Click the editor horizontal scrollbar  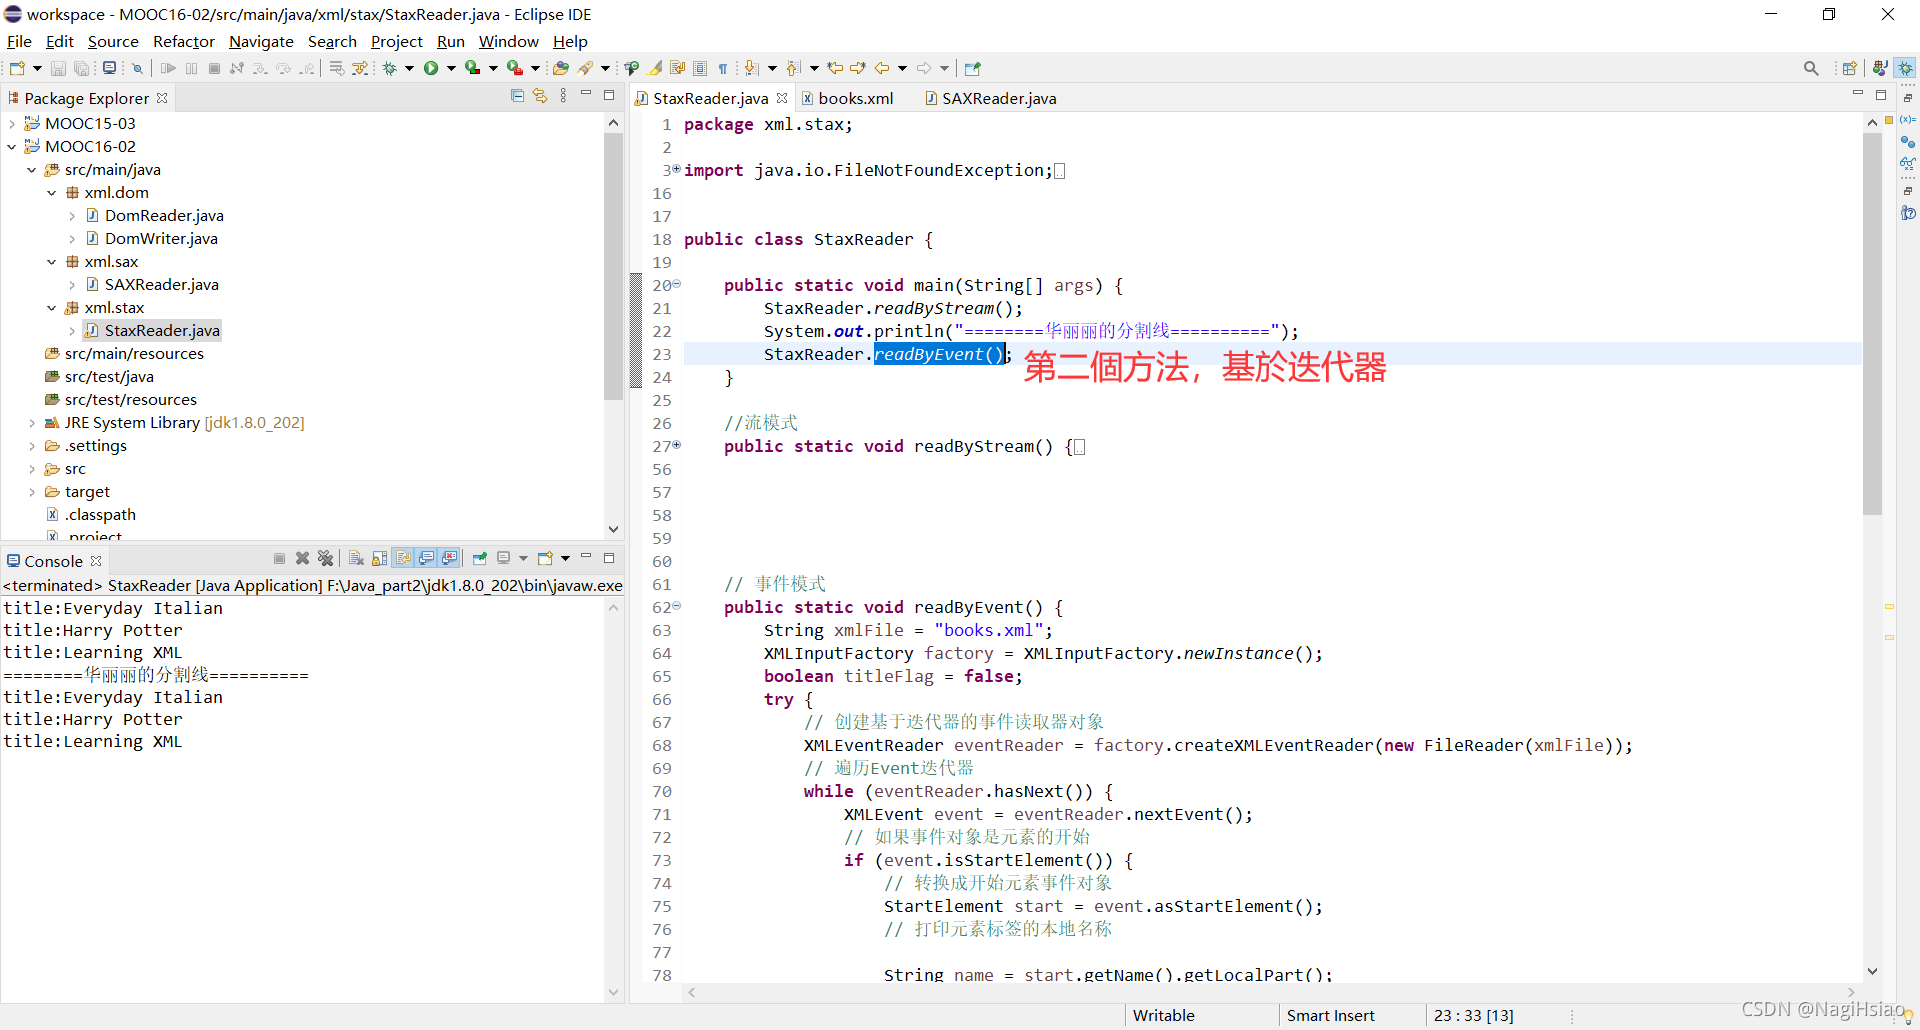(1271, 992)
